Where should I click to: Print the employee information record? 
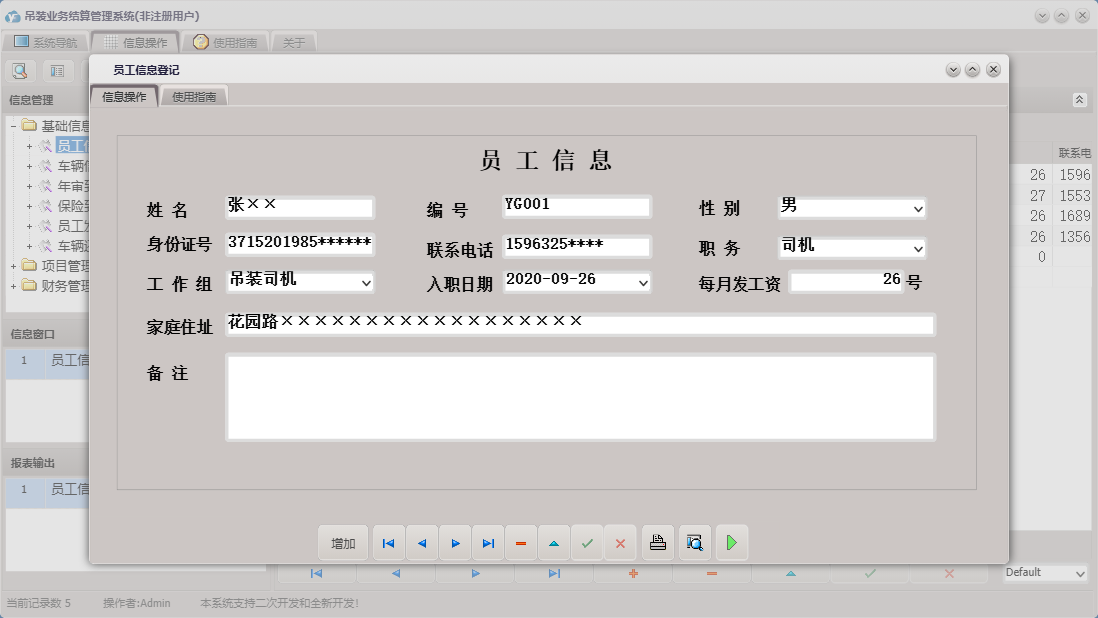[657, 542]
